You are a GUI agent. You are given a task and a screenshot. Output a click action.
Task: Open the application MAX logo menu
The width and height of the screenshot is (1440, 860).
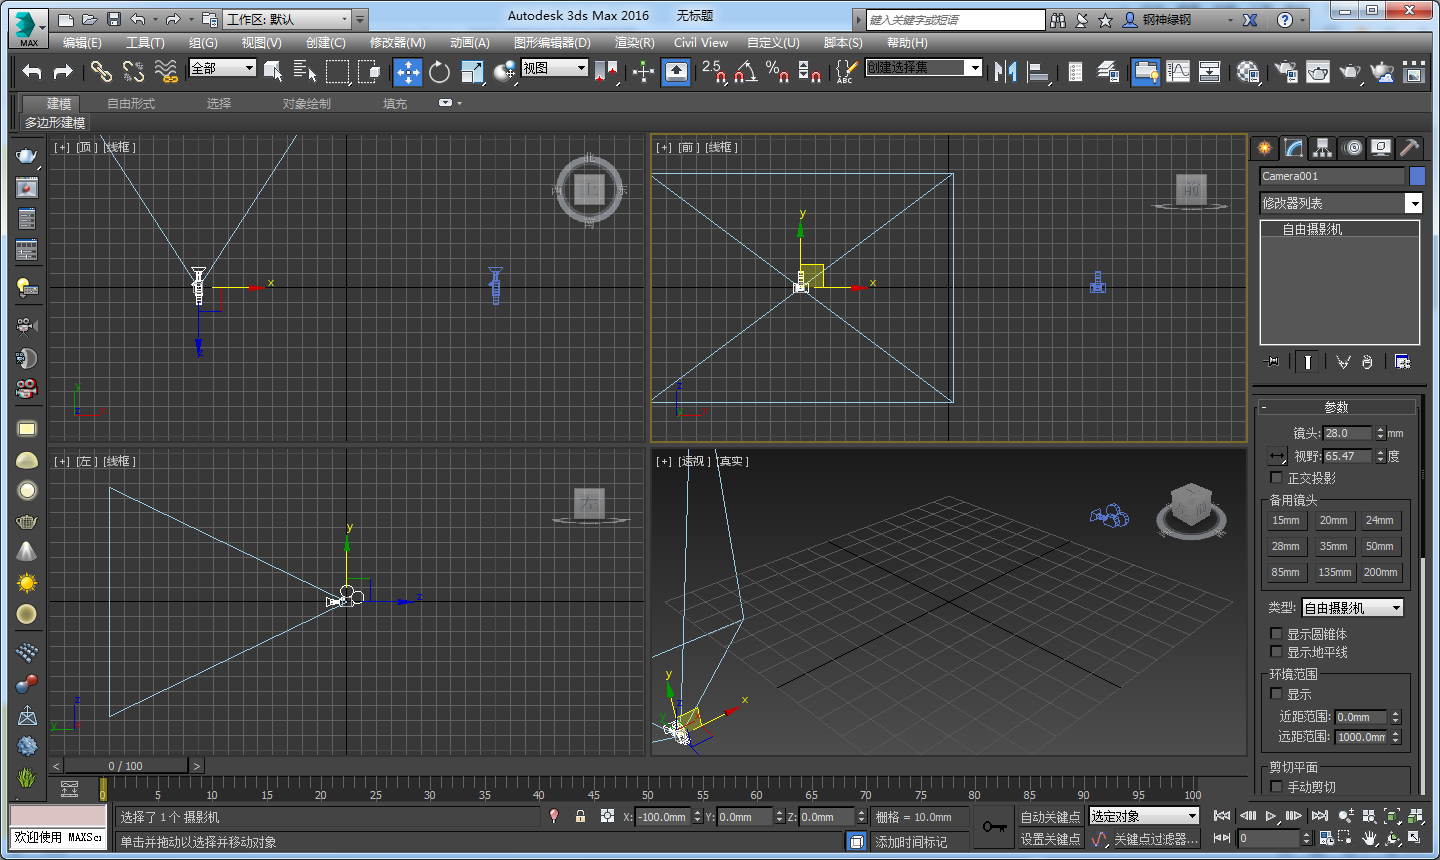pos(28,28)
